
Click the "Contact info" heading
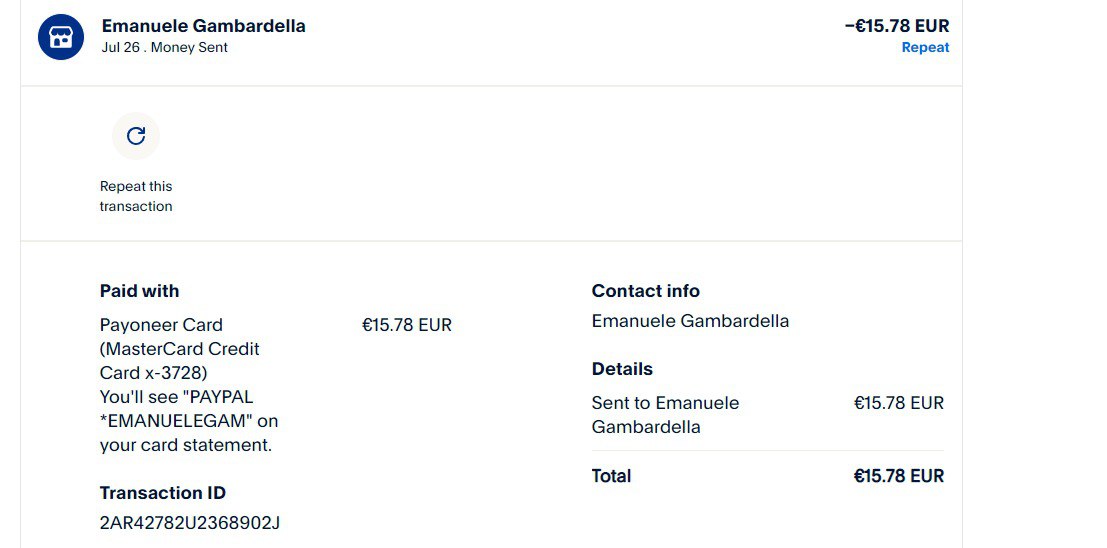click(x=645, y=291)
